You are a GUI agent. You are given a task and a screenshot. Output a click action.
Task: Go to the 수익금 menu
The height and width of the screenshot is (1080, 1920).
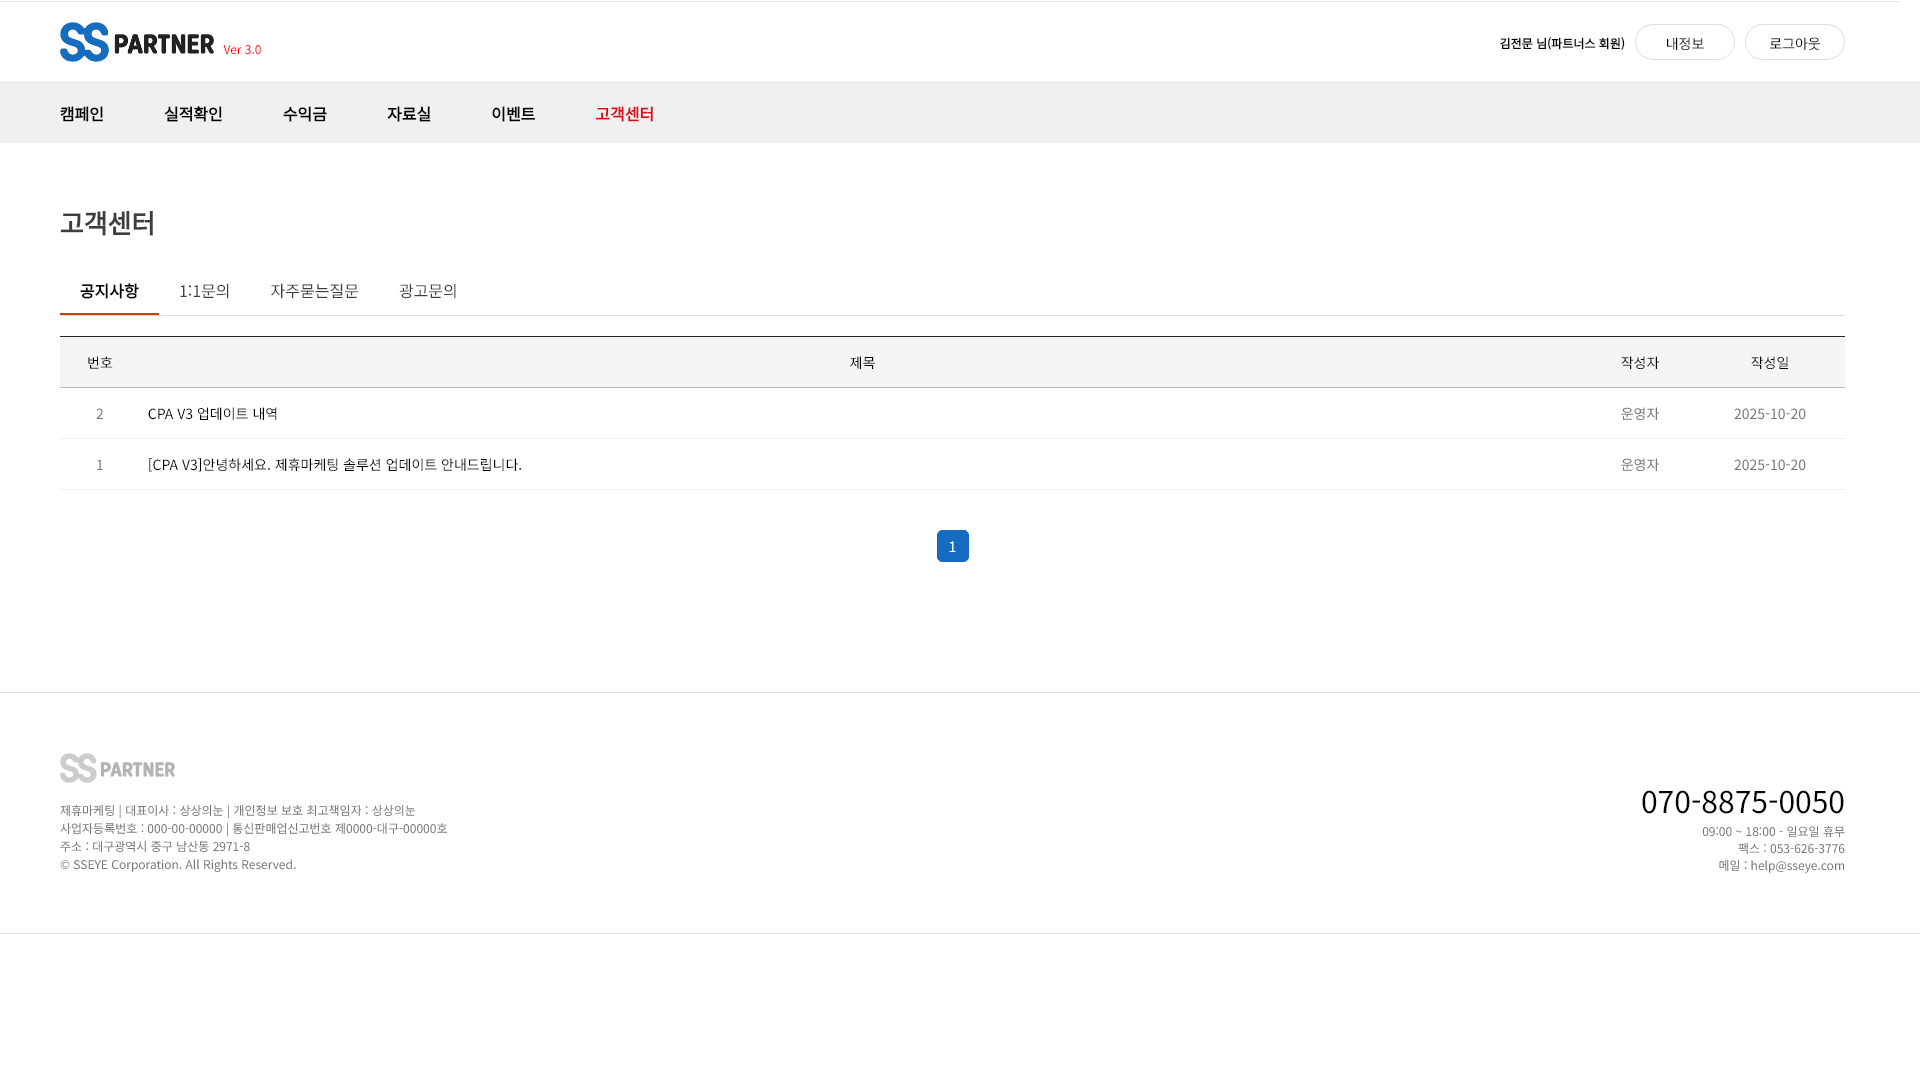304,114
